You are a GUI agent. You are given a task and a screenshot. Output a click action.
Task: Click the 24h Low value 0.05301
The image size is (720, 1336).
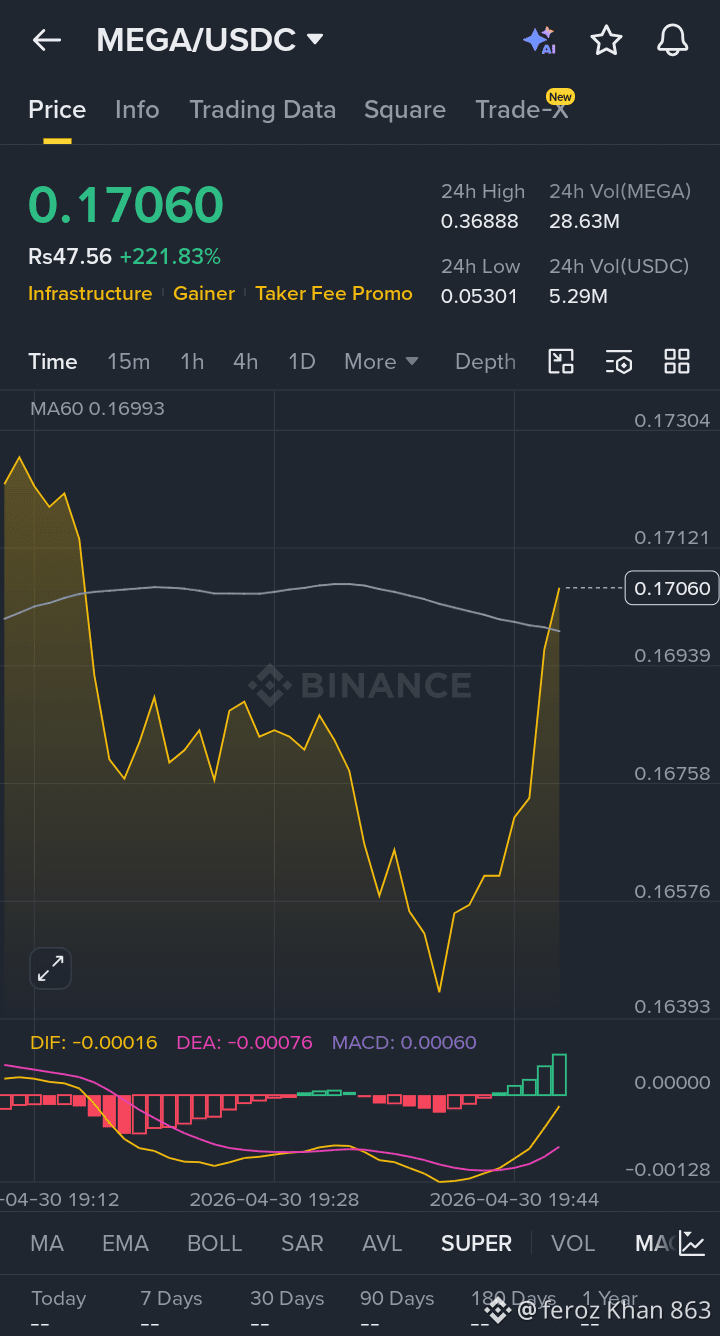click(478, 296)
